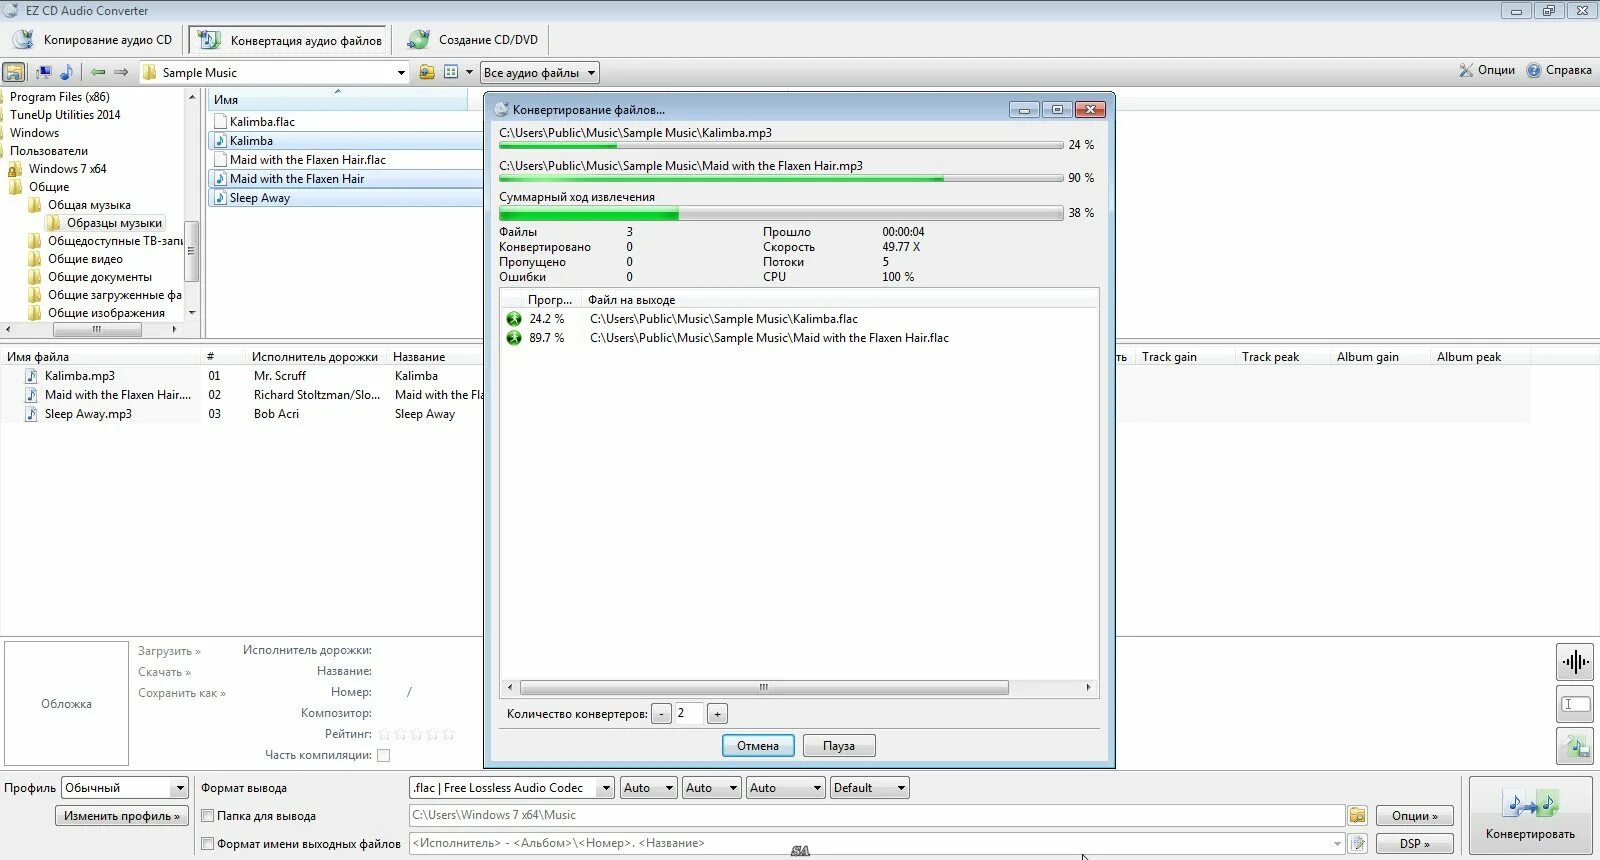Click the Конвертировать convert button

(1530, 815)
